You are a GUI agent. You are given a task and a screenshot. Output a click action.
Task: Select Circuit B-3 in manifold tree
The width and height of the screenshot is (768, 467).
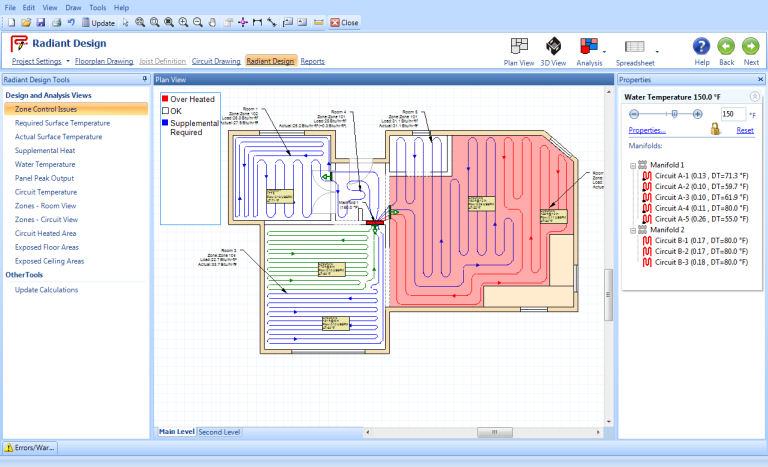[x=696, y=262]
